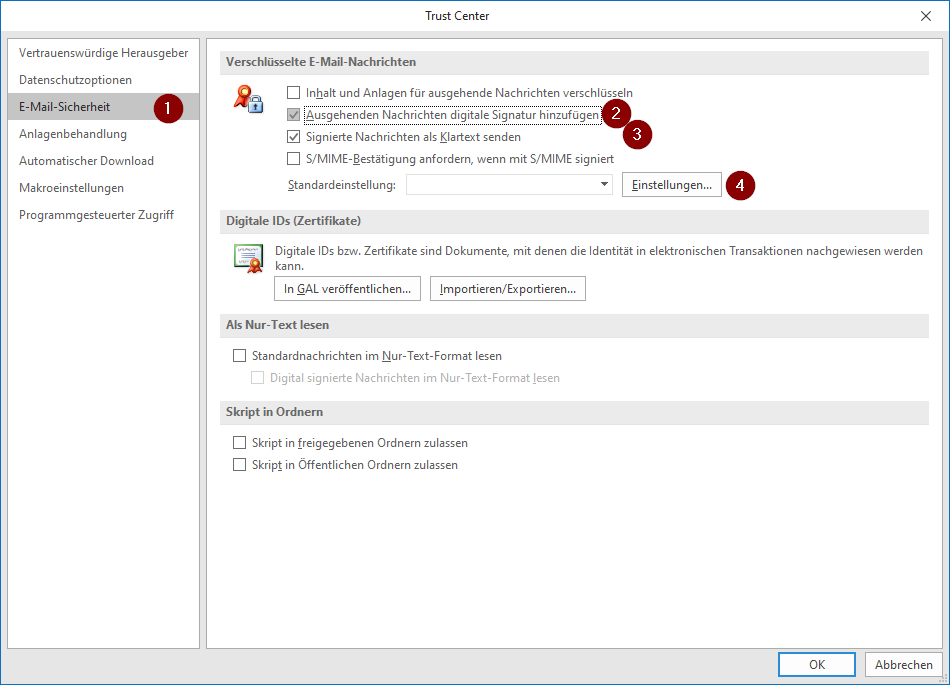Go to Automatischer Download settings

(x=86, y=160)
